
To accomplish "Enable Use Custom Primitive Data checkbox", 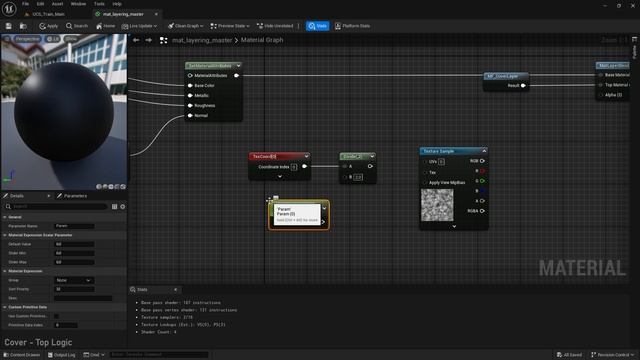I will [57, 316].
